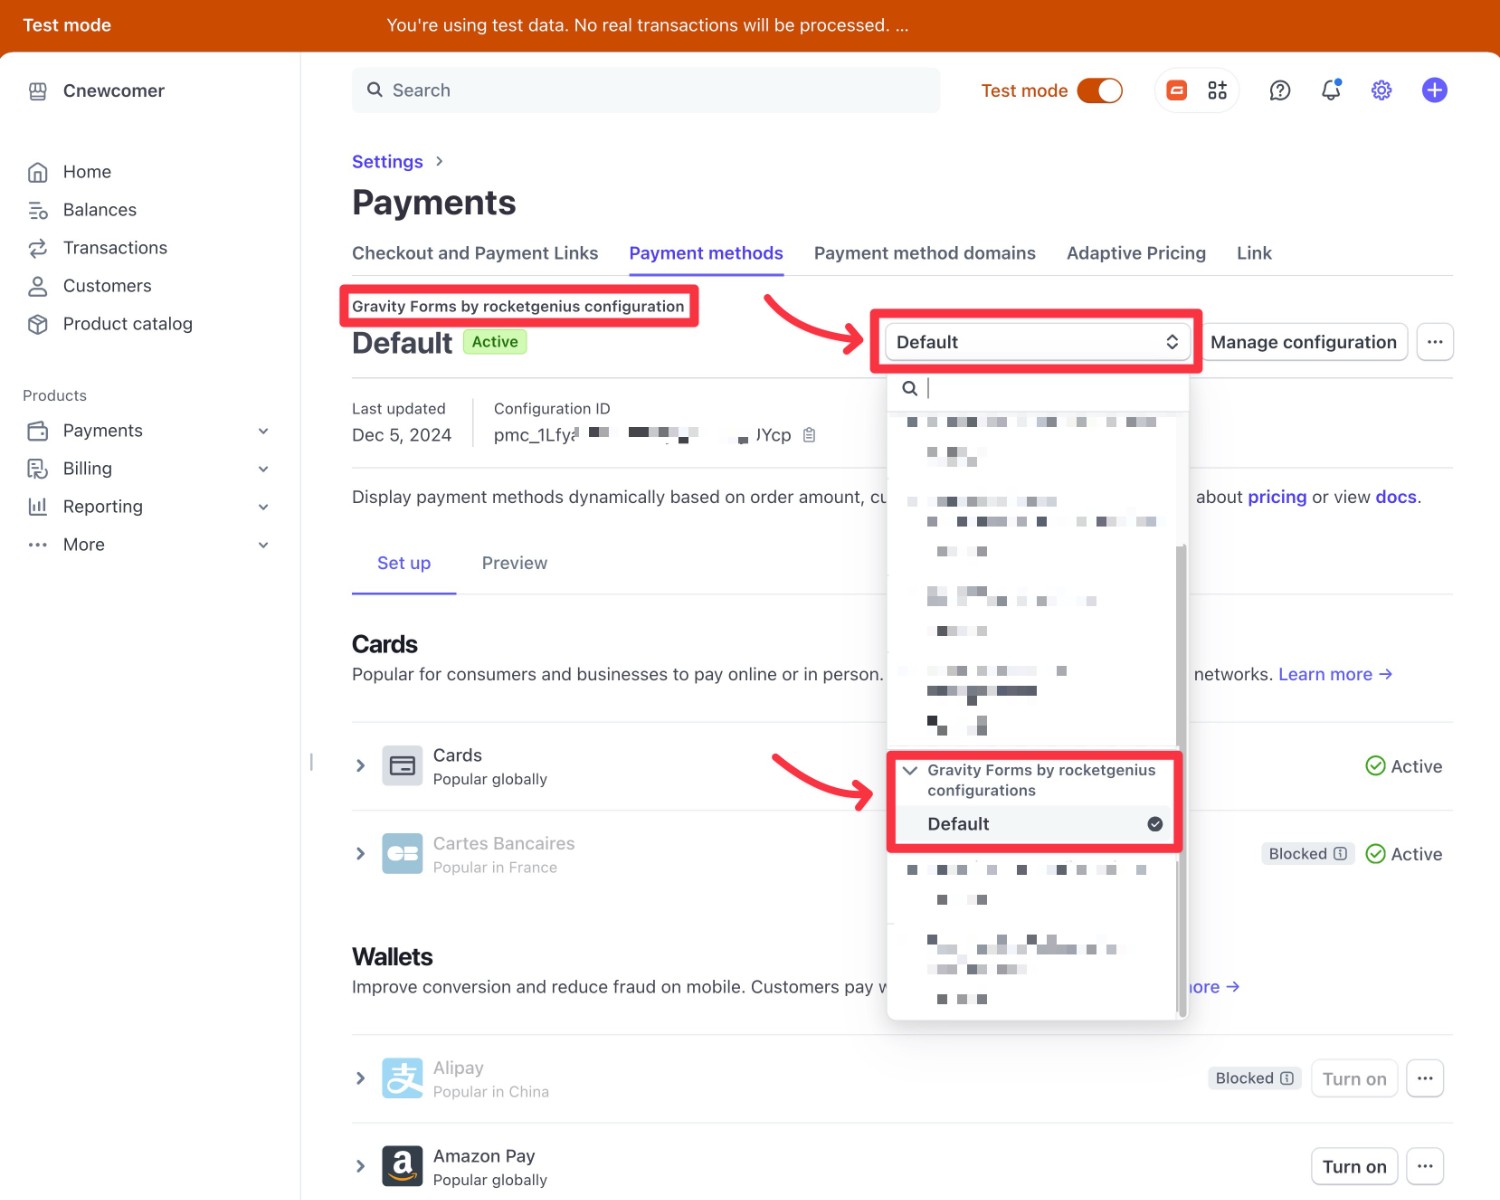Open settings with the gear icon
The width and height of the screenshot is (1500, 1200).
[1382, 91]
